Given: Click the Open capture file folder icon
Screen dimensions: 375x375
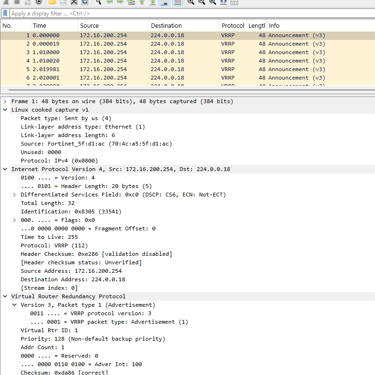Looking at the screenshot, I should (x=52, y=2).
